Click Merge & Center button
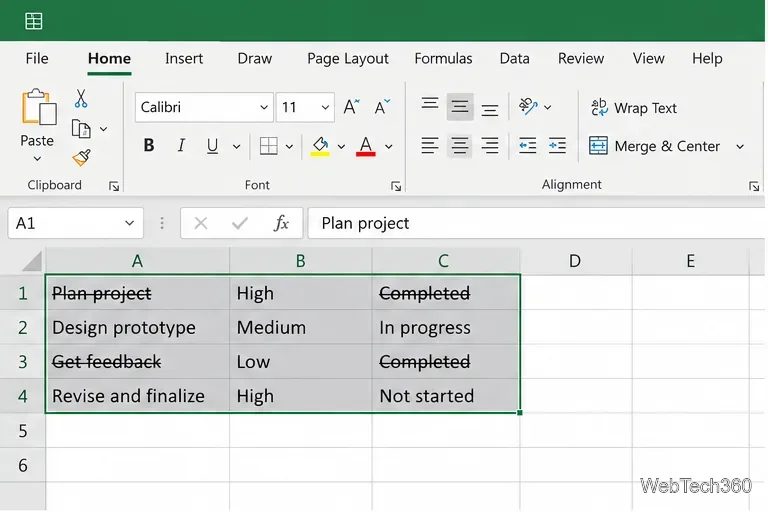Image resolution: width=768 pixels, height=512 pixels. click(x=654, y=146)
